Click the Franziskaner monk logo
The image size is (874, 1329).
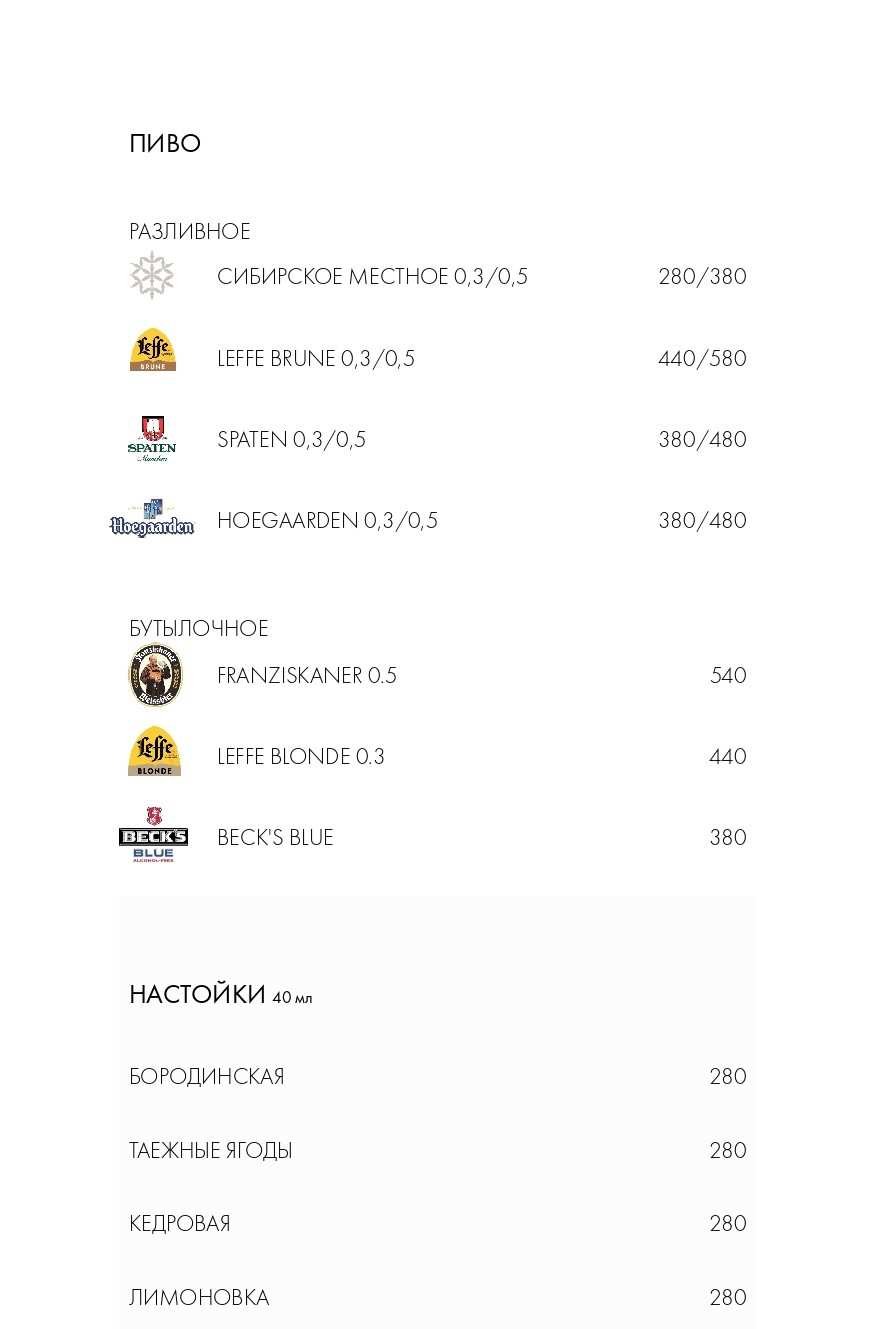pos(156,675)
